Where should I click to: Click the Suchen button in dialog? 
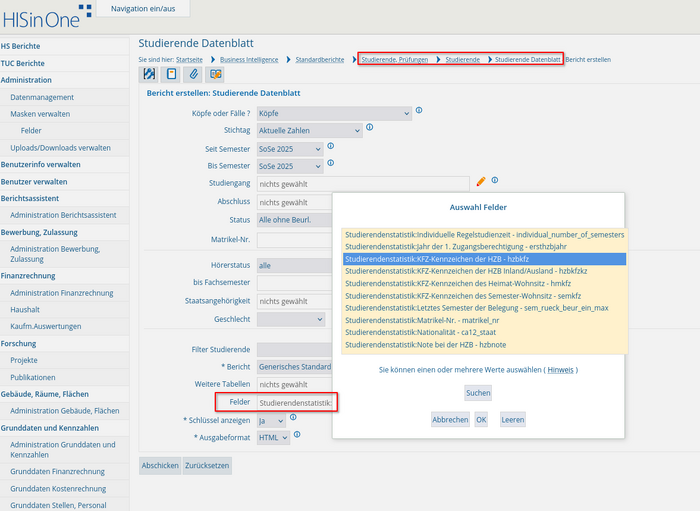point(478,393)
